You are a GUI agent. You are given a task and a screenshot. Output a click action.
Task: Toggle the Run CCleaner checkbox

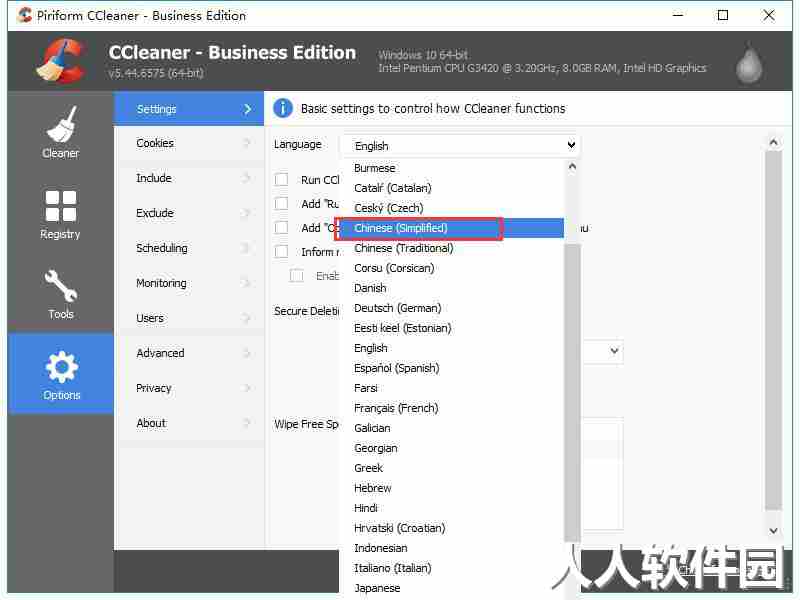pos(281,180)
